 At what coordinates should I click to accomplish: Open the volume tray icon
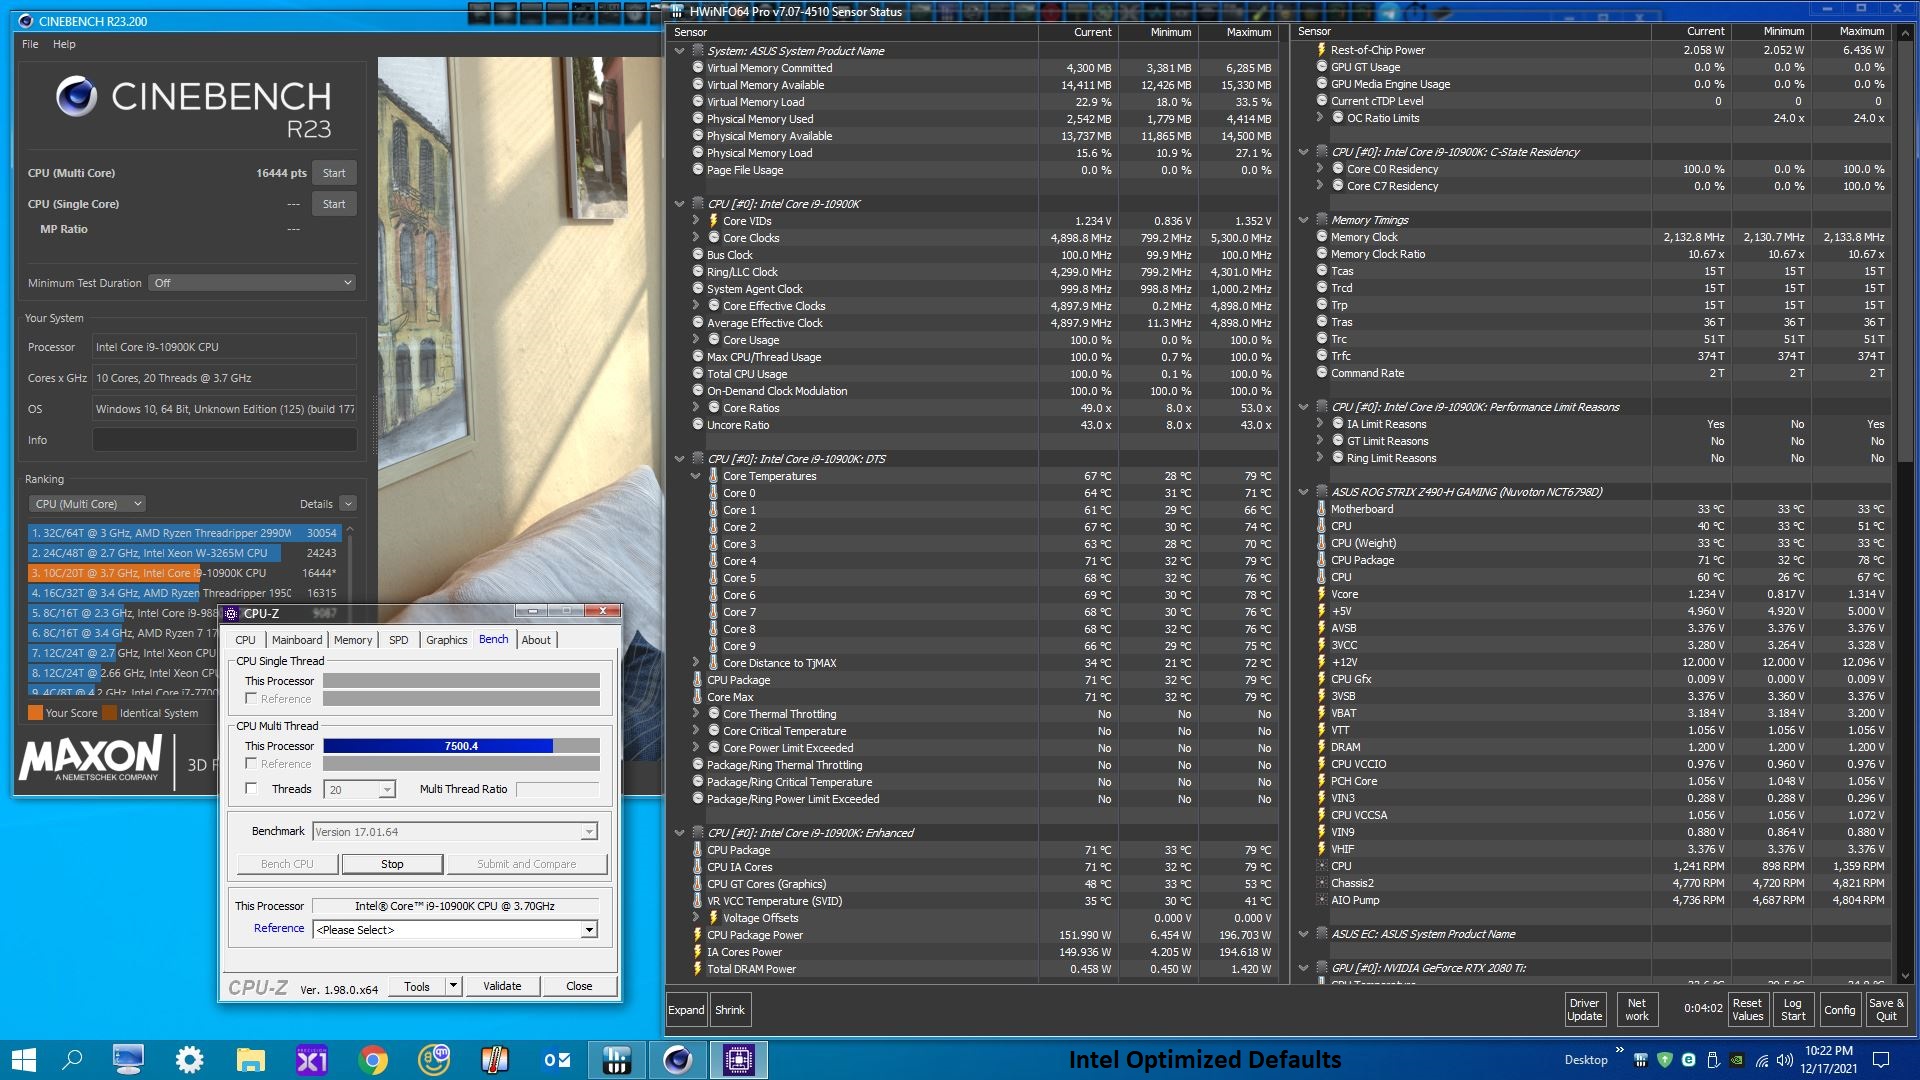1785,1060
